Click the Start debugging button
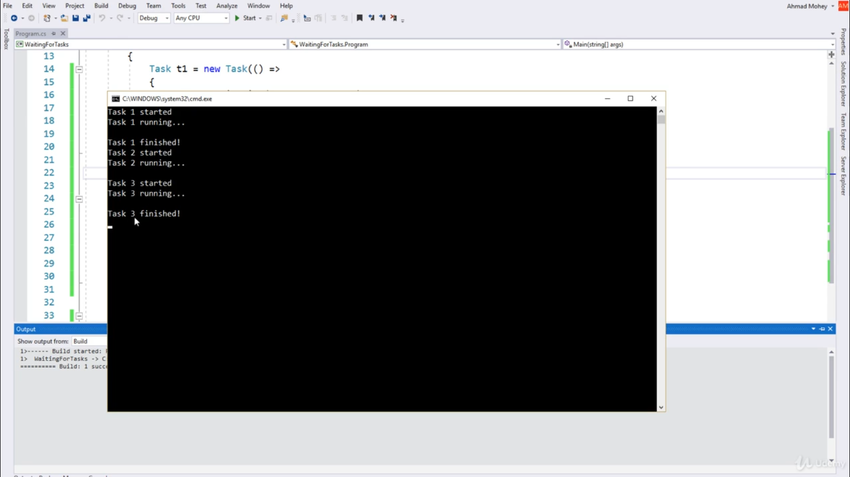850x477 pixels. (x=245, y=18)
